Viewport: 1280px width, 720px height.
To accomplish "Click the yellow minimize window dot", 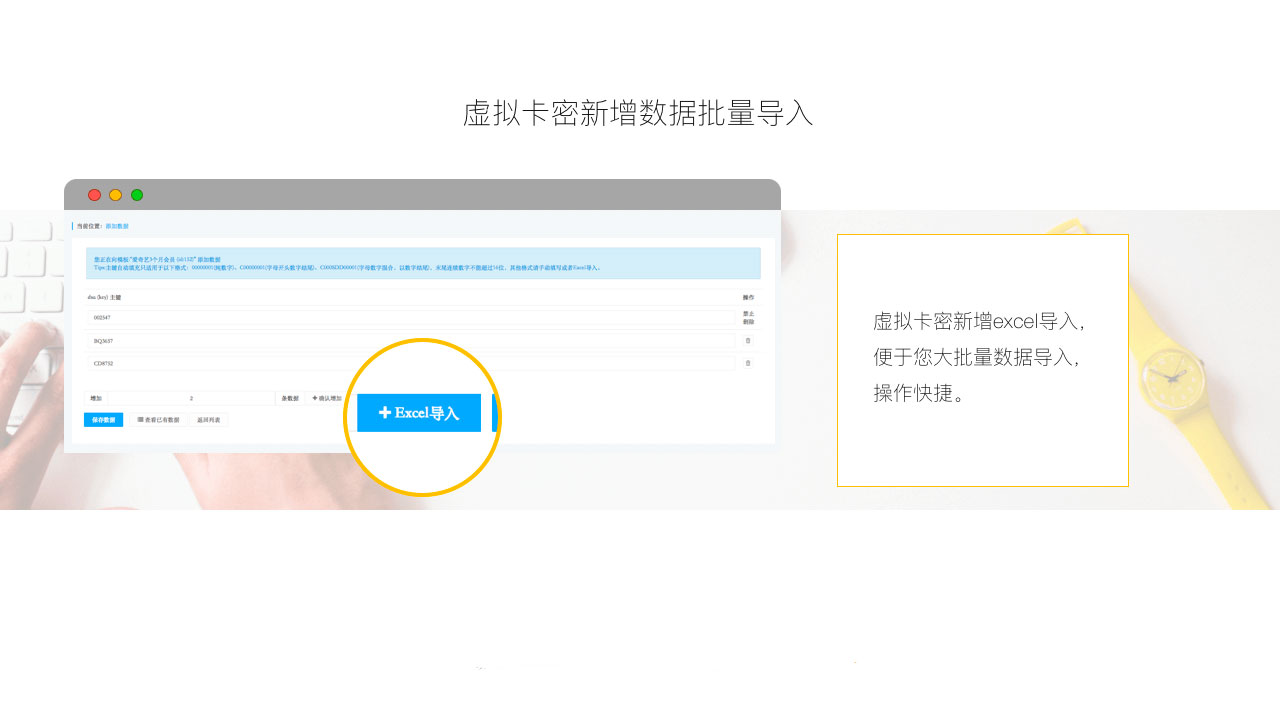I will [x=116, y=195].
